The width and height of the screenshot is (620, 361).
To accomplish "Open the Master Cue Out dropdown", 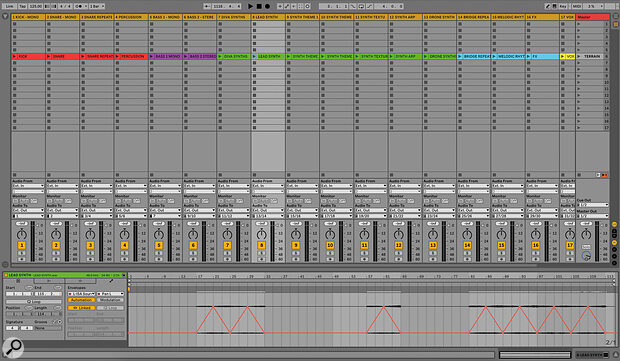I will [x=593, y=205].
